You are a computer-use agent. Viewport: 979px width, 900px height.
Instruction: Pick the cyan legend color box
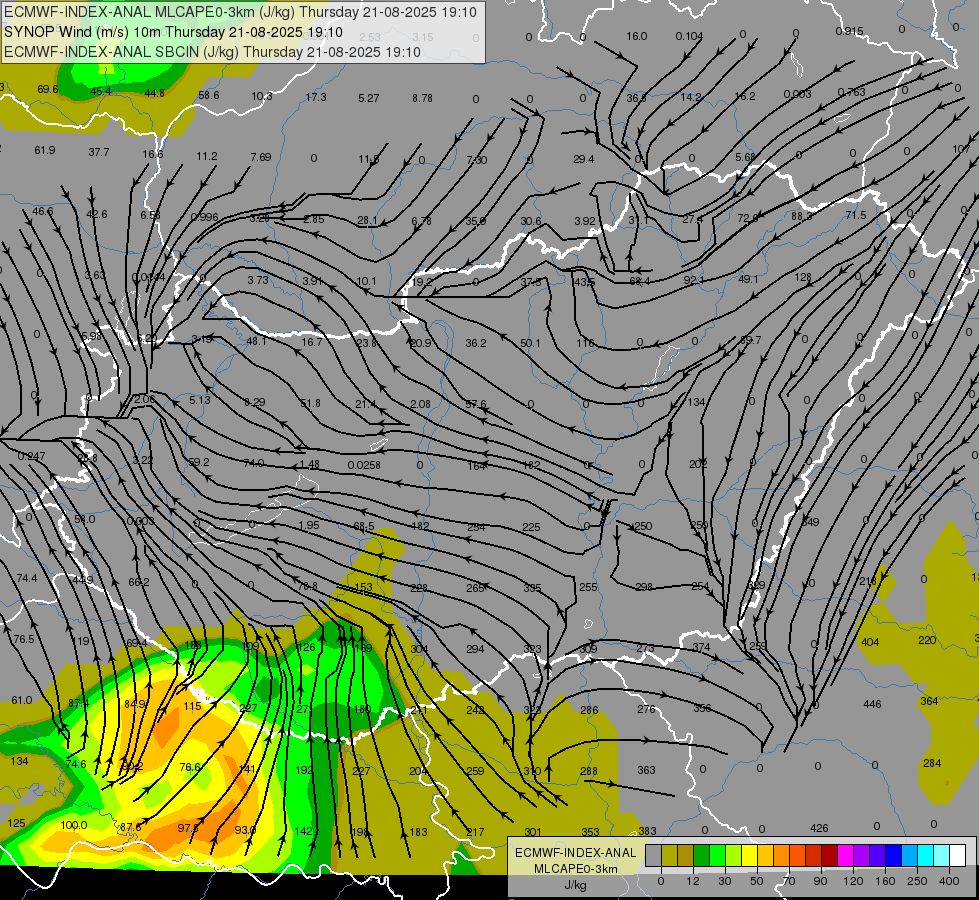[926, 855]
